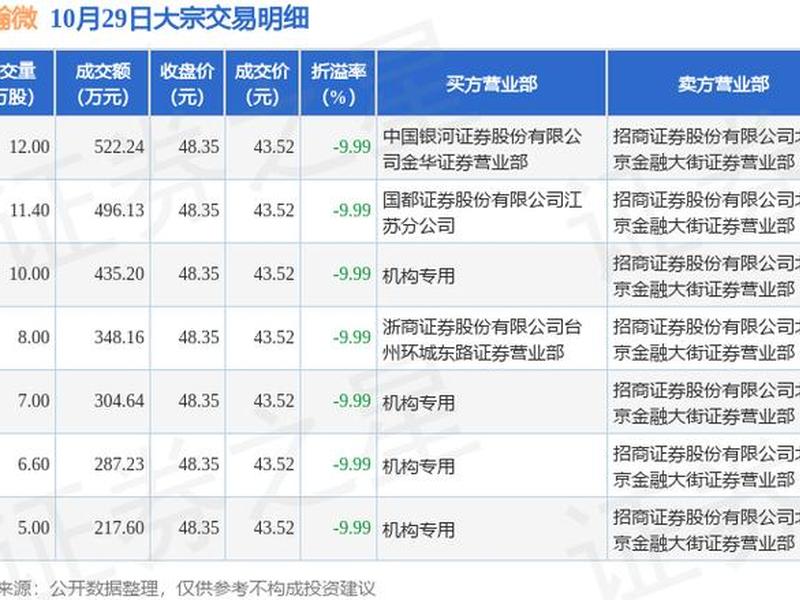The image size is (800, 600).
Task: Click the 48.35 closing price in the 522.24 row
Action: pyautogui.click(x=199, y=147)
